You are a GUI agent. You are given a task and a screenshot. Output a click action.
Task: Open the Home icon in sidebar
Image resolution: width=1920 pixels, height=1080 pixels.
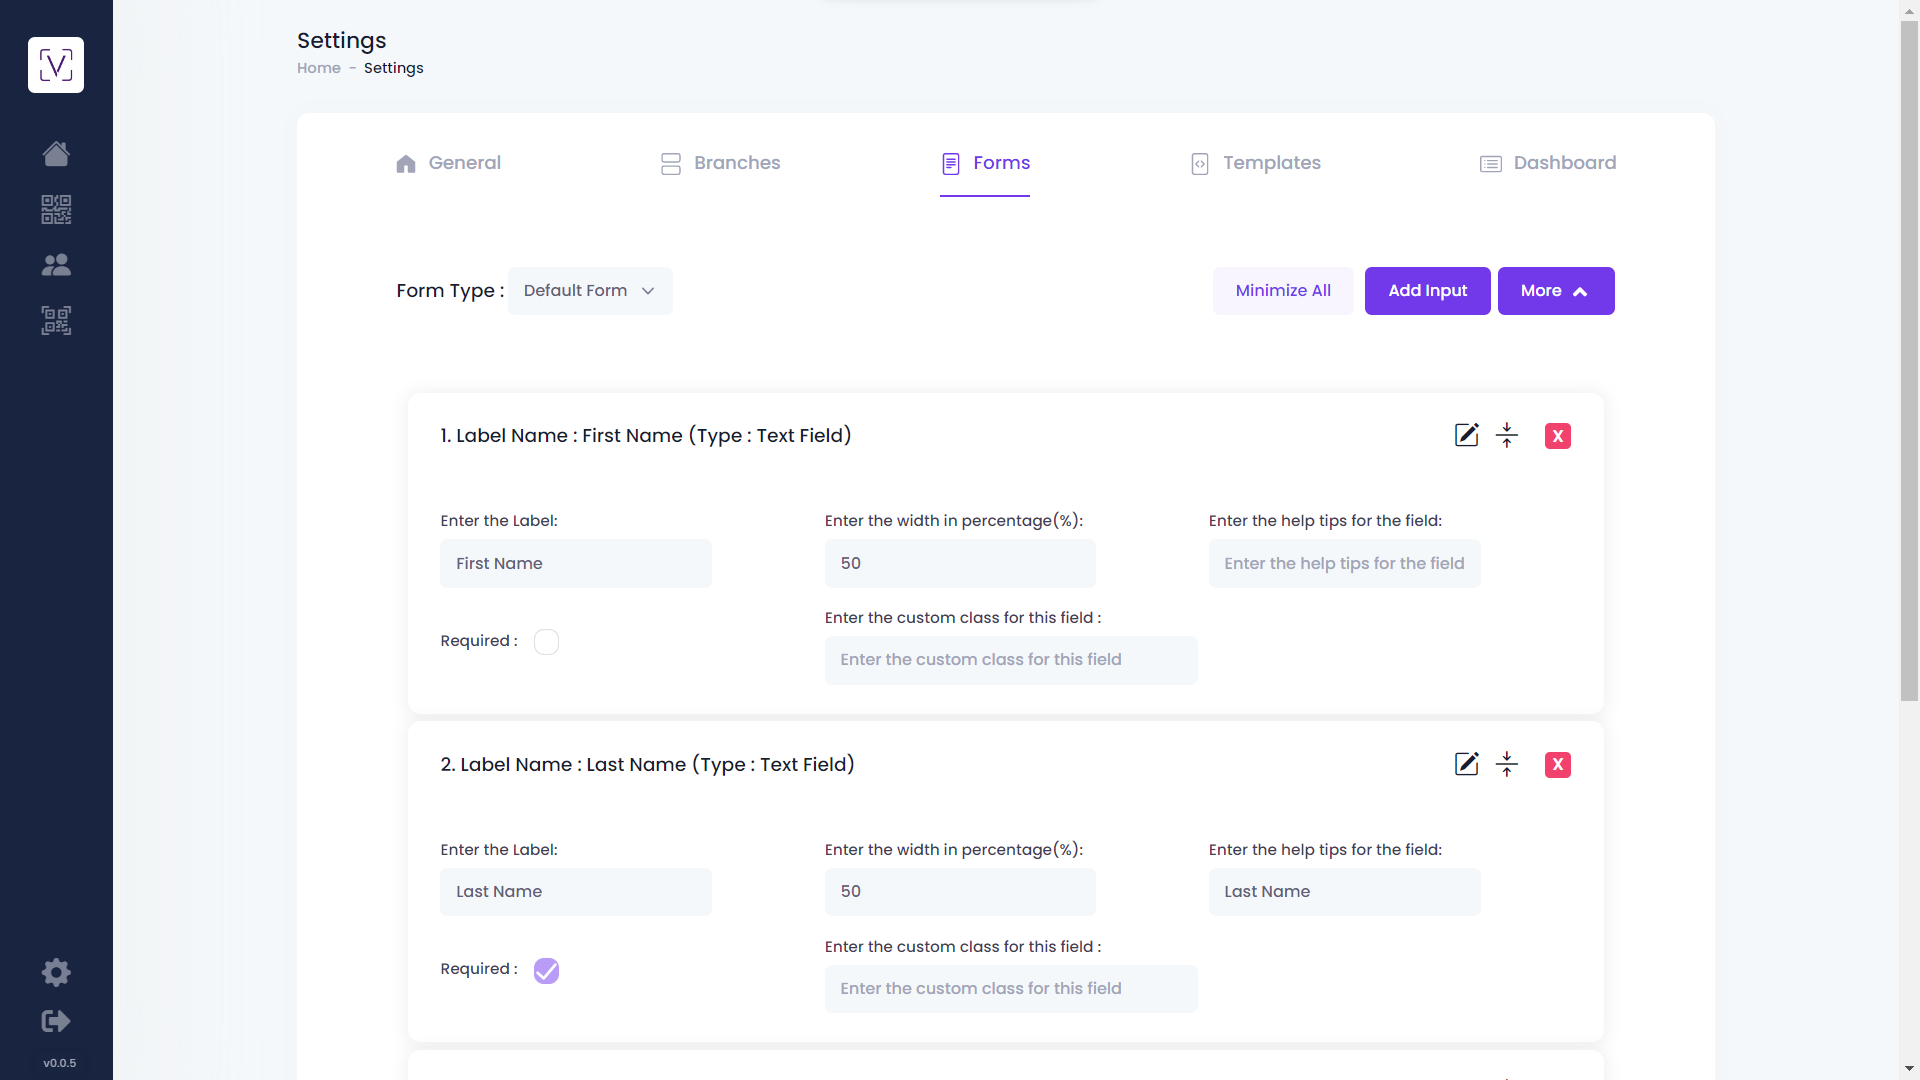click(x=56, y=153)
